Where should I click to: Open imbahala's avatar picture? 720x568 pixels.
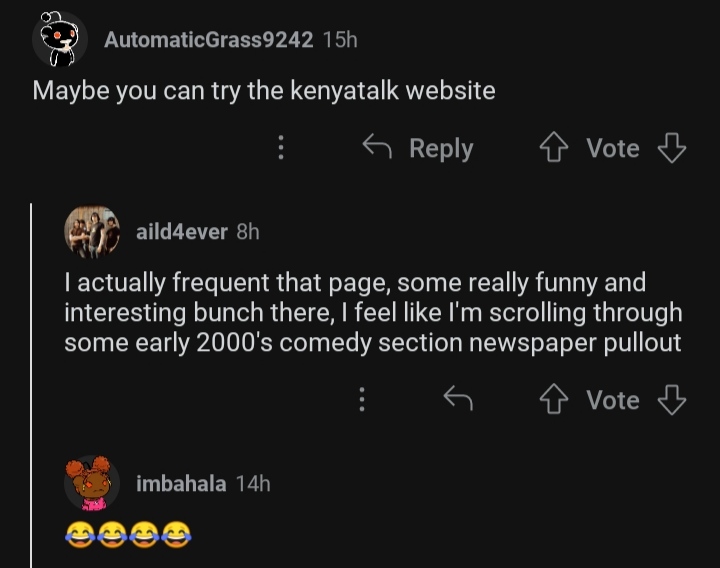point(91,485)
